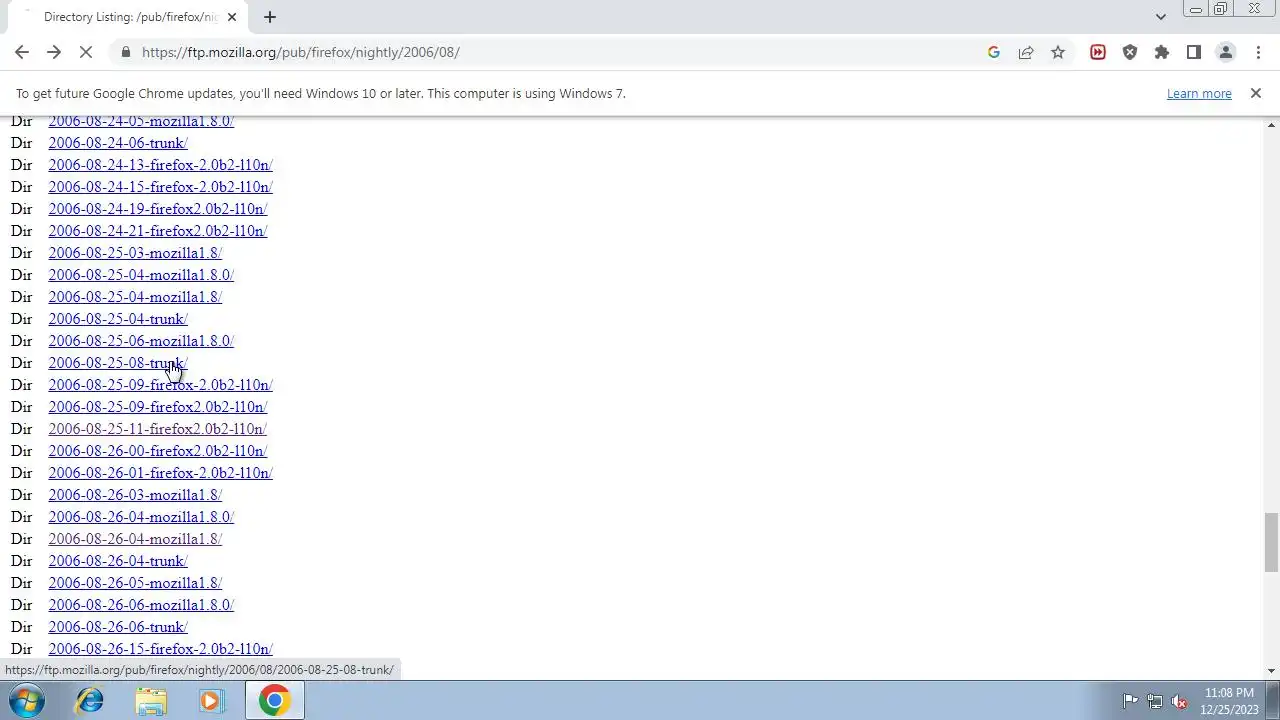Toggle the side panel button

(x=1194, y=52)
